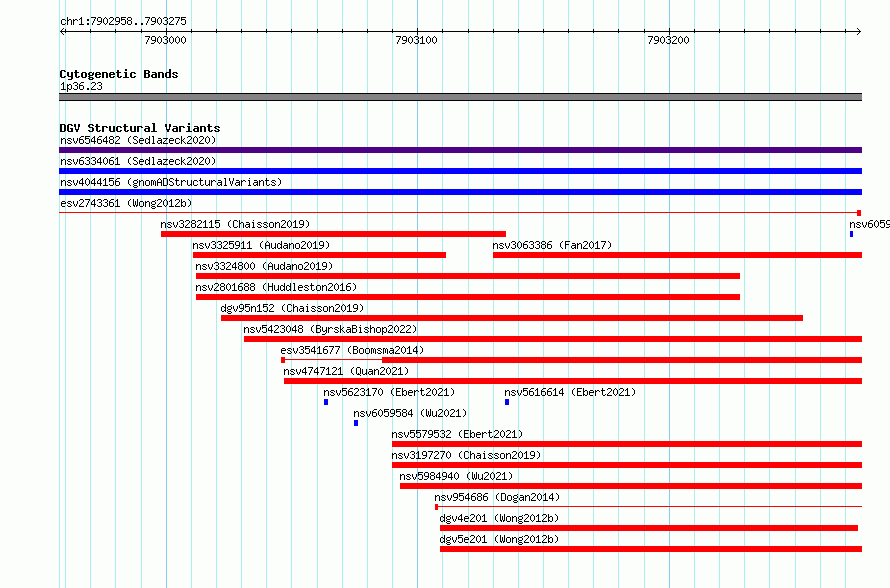Open the nsv6334061 (Sedlazeck2020) label
The height and width of the screenshot is (588, 890).
(x=138, y=161)
